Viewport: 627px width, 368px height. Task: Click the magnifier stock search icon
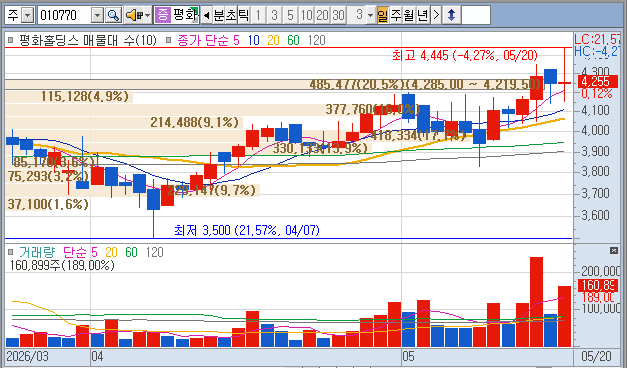click(x=114, y=16)
